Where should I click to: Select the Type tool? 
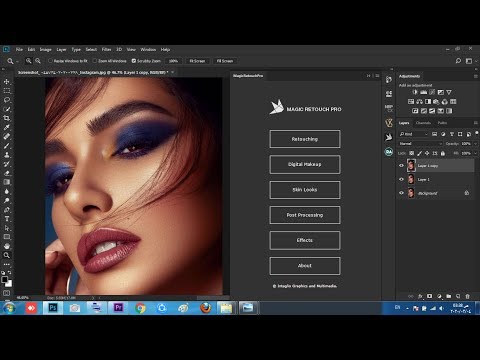[x=7, y=219]
